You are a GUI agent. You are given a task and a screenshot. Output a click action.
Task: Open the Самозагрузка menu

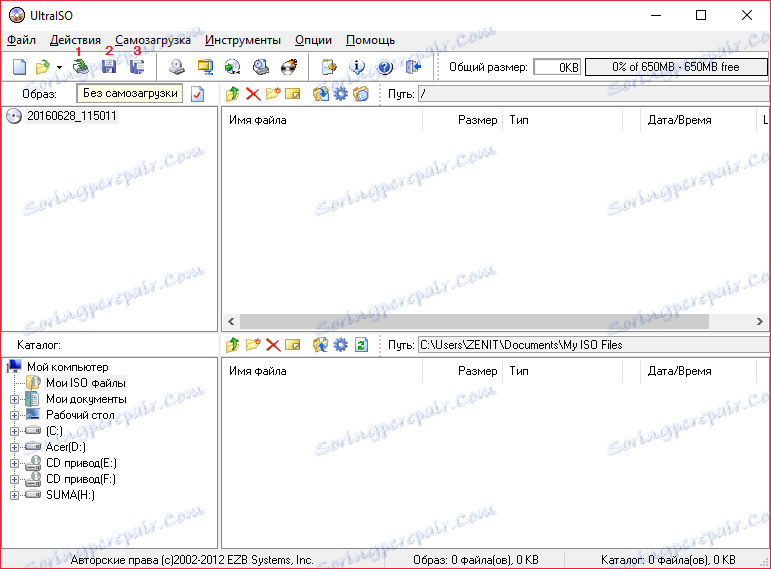(x=153, y=40)
